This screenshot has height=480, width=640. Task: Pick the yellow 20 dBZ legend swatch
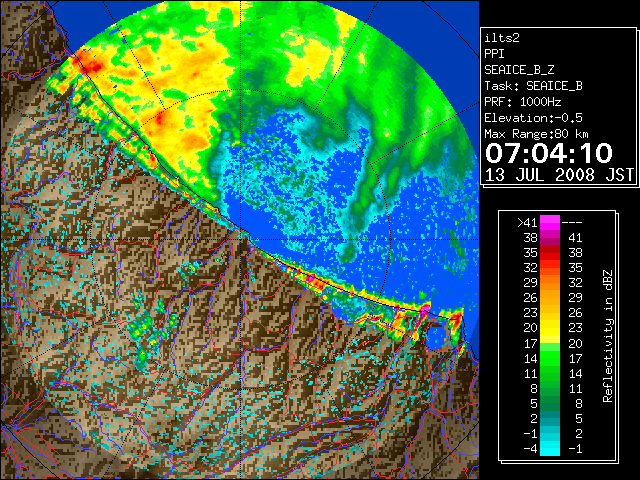[x=550, y=328]
